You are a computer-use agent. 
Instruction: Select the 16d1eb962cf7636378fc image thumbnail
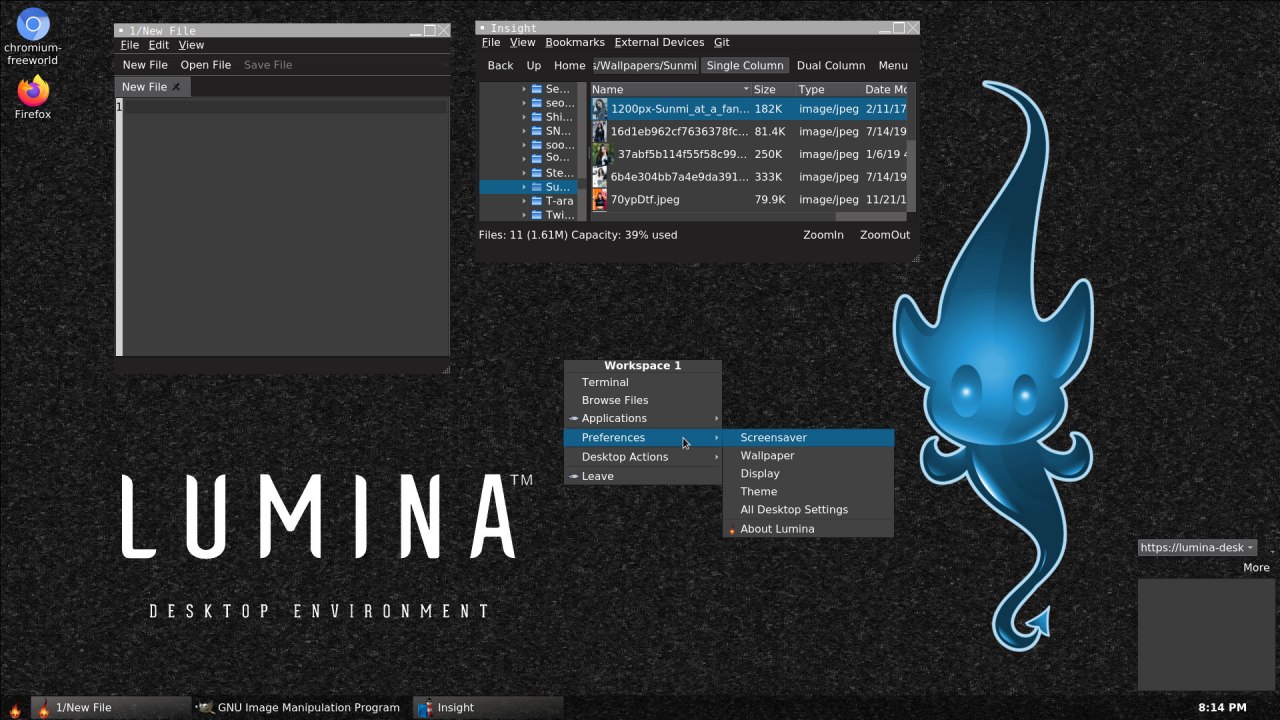point(600,131)
